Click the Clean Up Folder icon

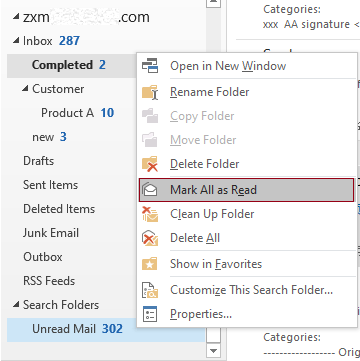[150, 214]
